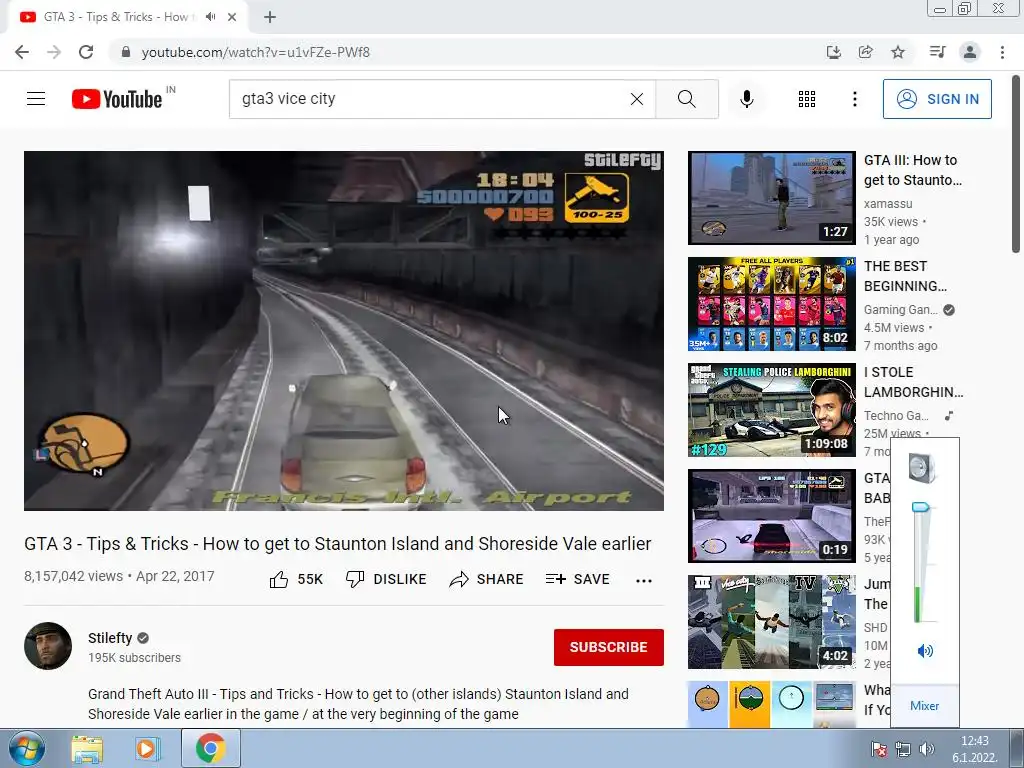
Task: Open the Mixer link
Action: 924,705
